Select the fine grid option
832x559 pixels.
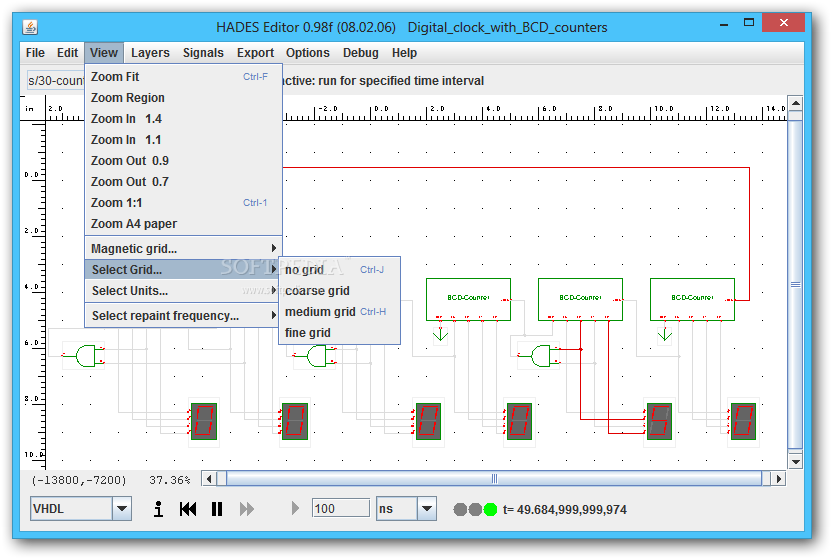[x=340, y=333]
